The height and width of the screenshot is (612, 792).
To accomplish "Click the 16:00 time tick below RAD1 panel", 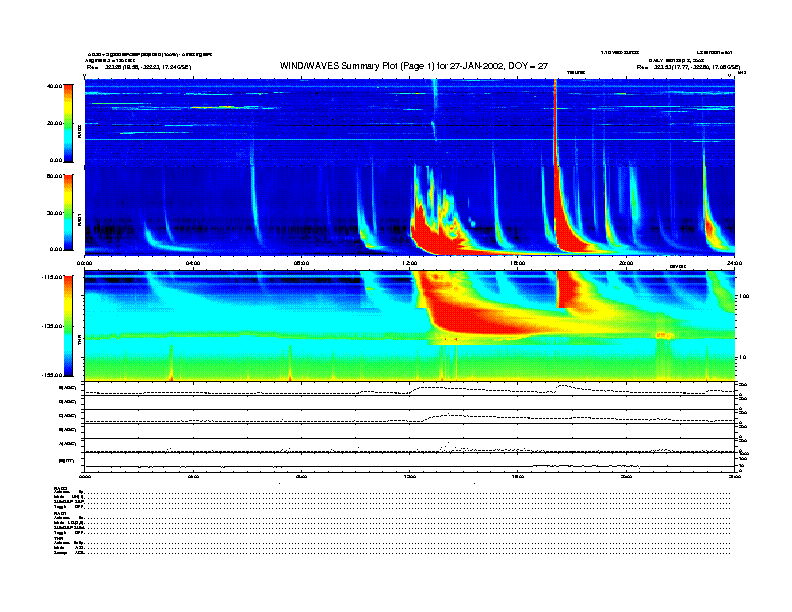I will coord(518,263).
